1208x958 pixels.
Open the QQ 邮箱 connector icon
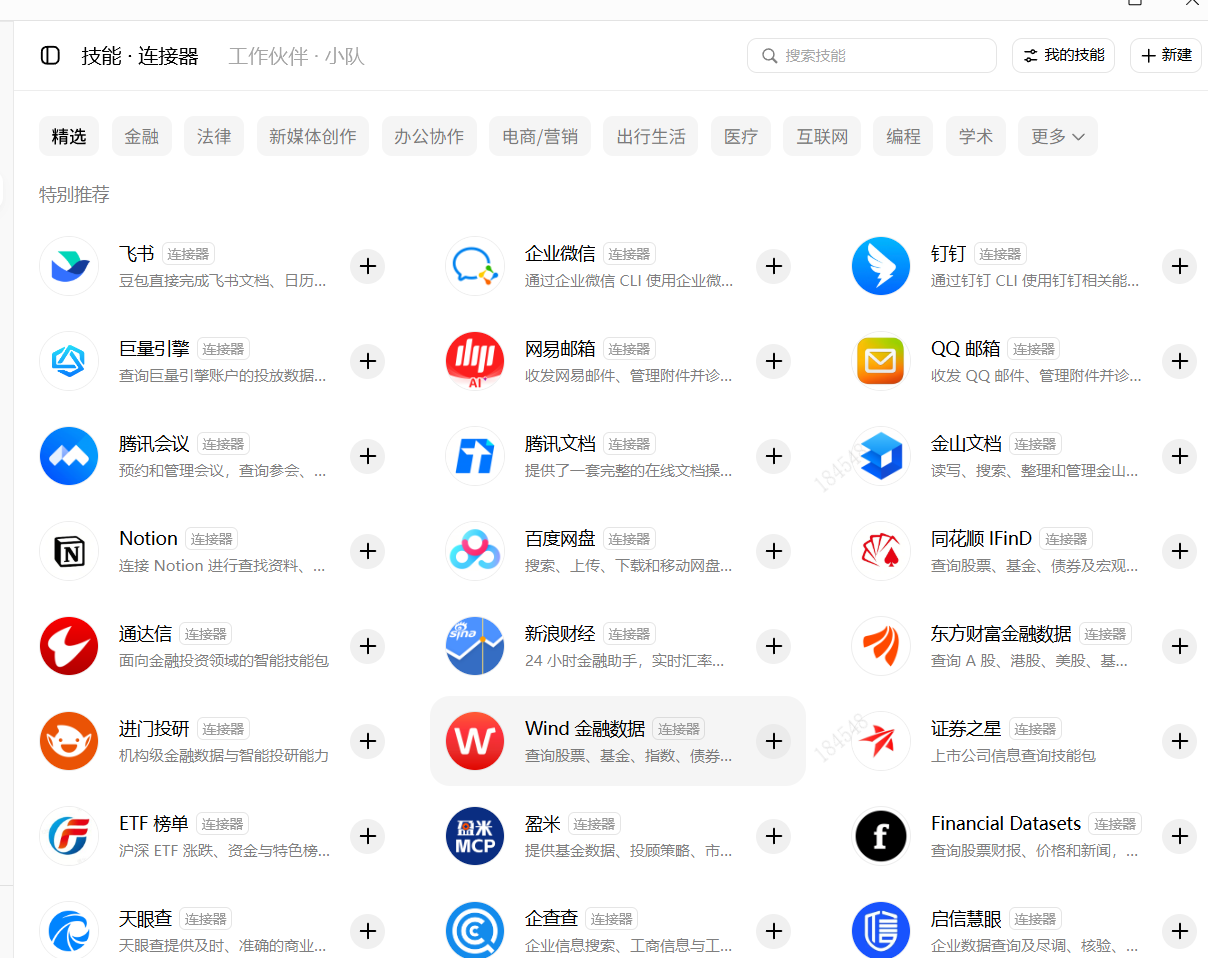pos(881,361)
